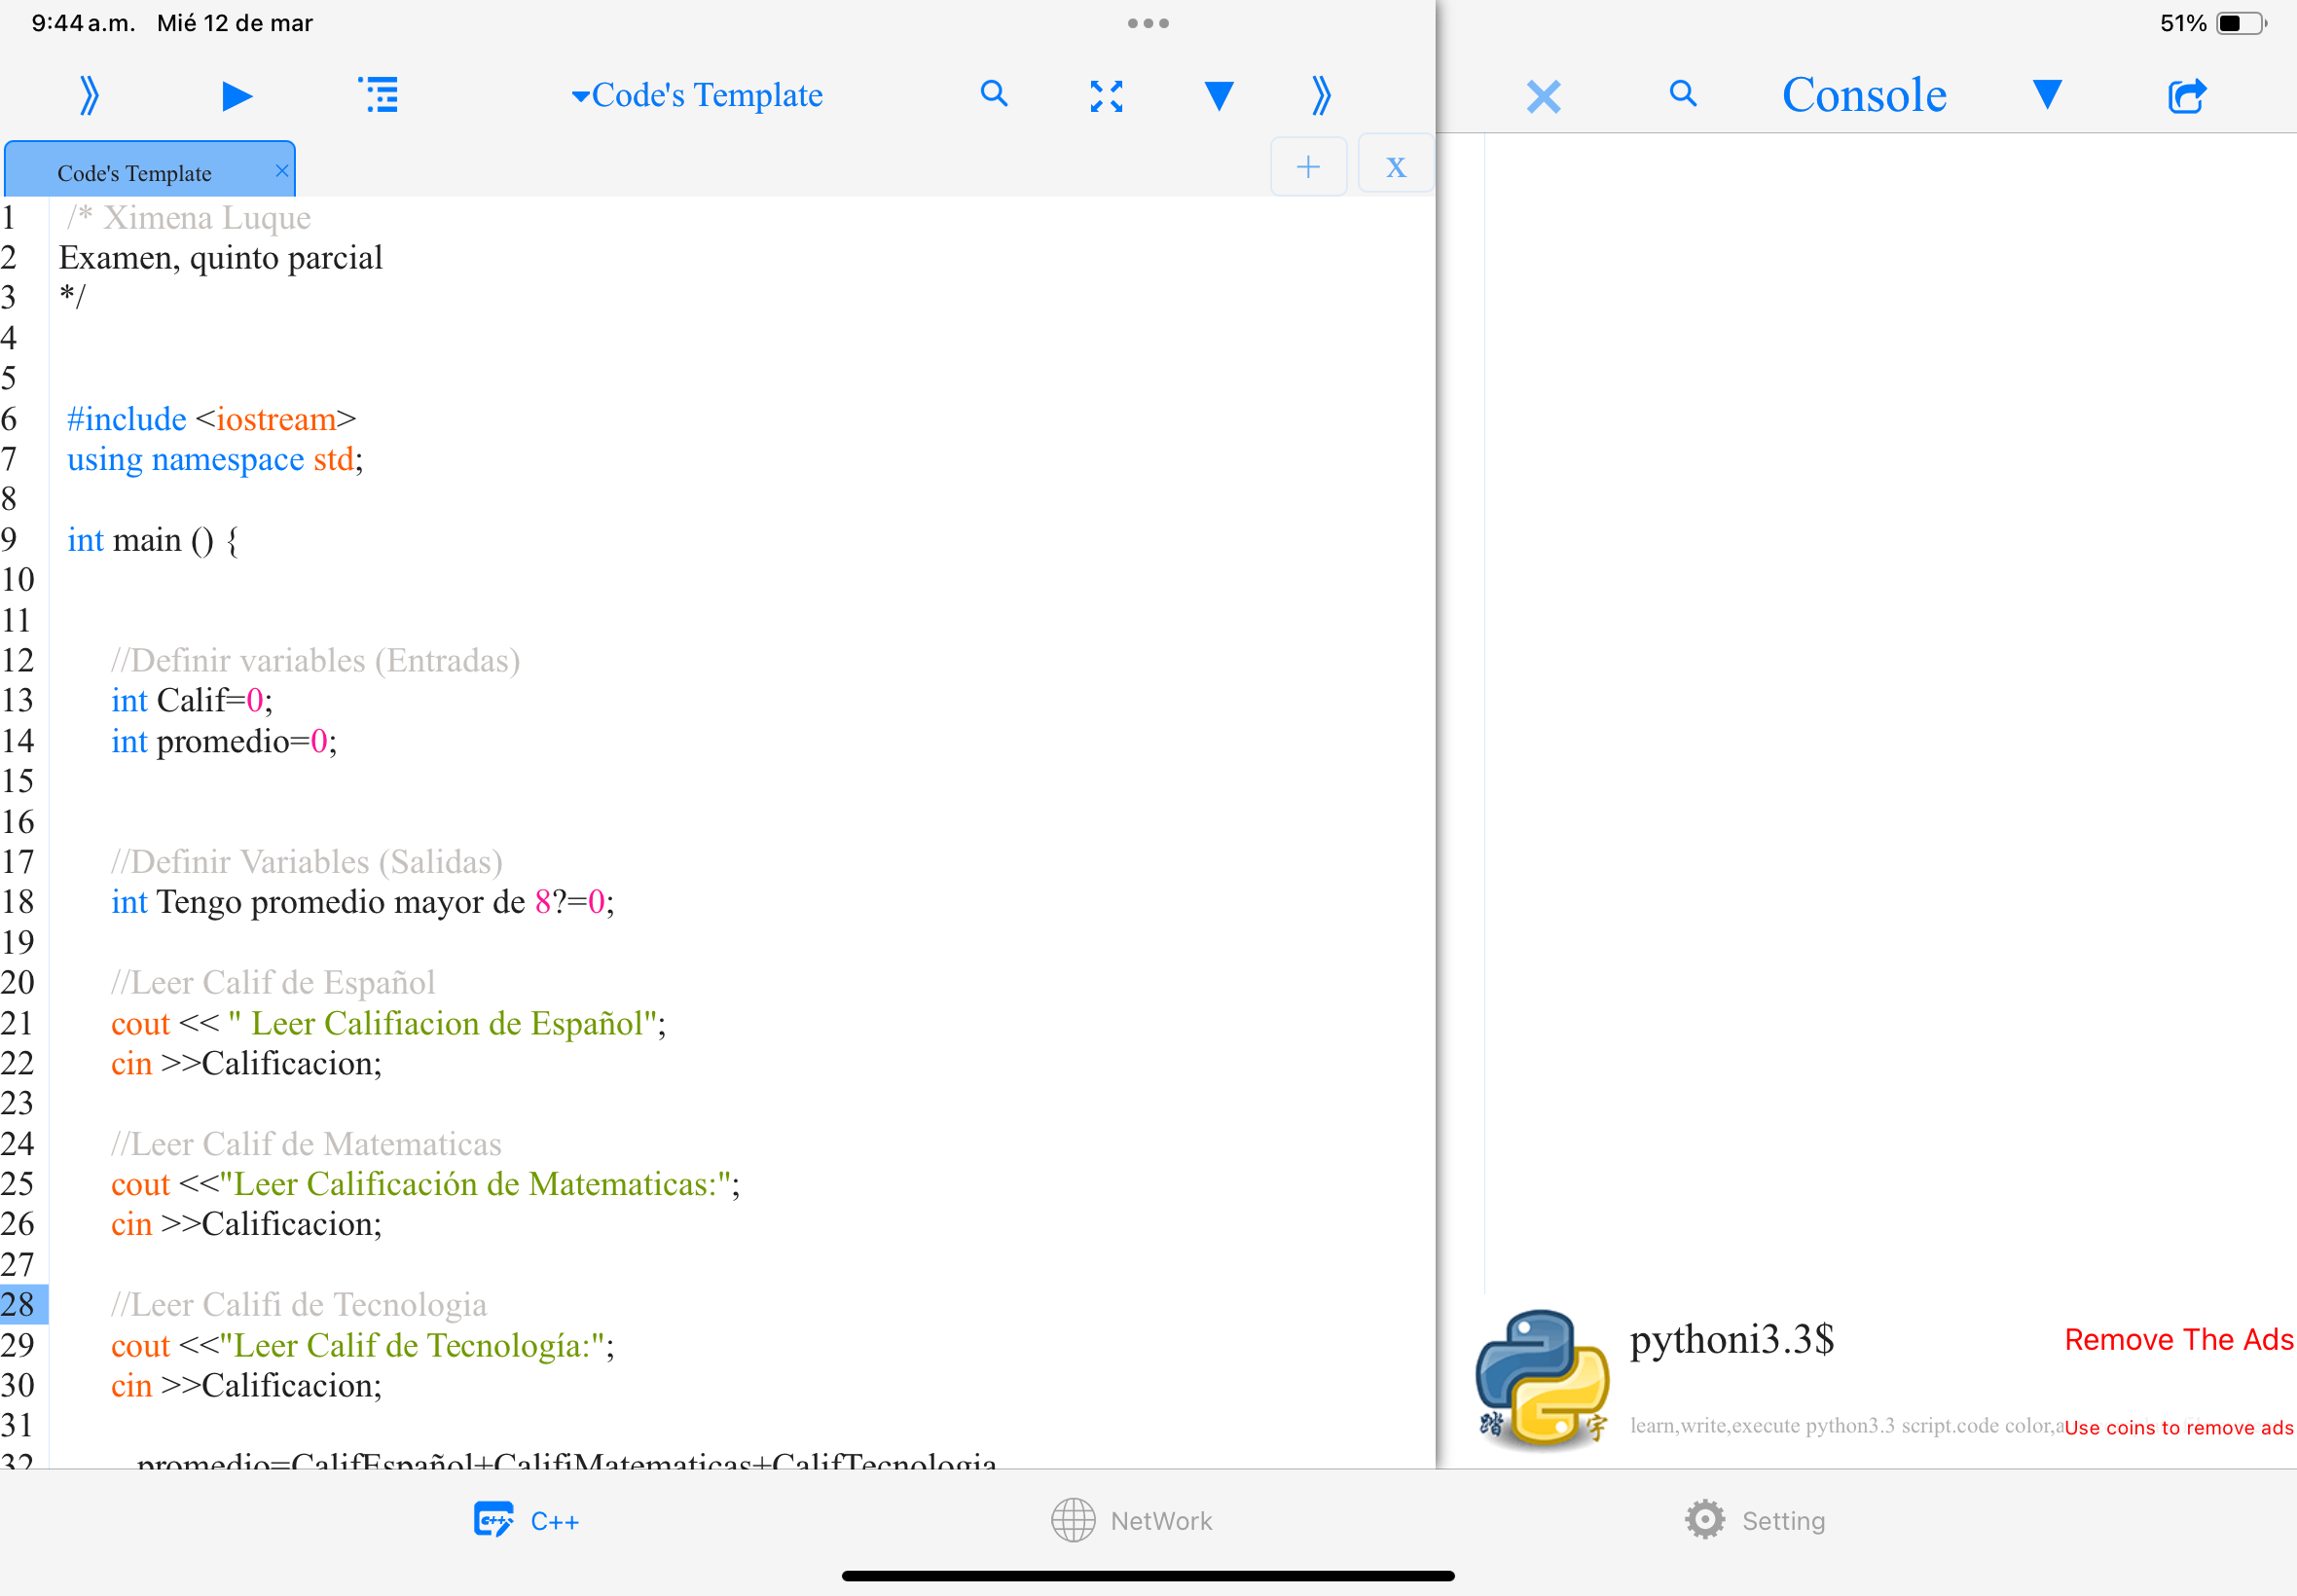2297x1596 pixels.
Task: Search within the code editor
Action: tap(993, 94)
